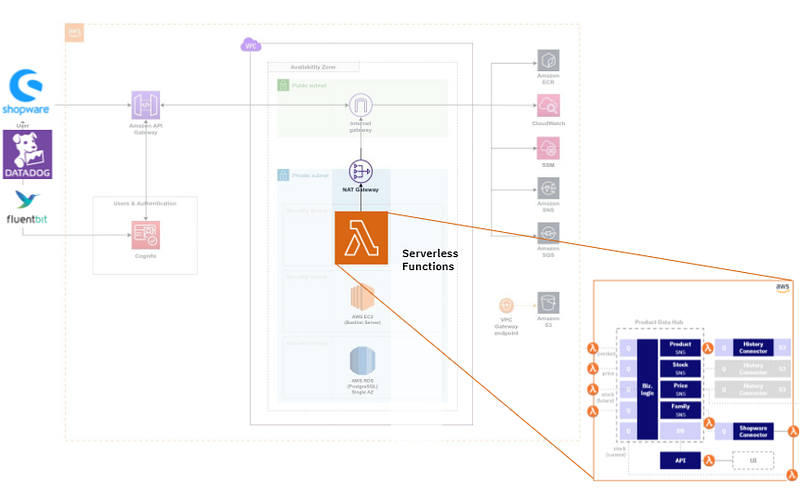Screen dimensions: 800x492
Task: Select the NAT Gateway icon
Action: tap(361, 171)
